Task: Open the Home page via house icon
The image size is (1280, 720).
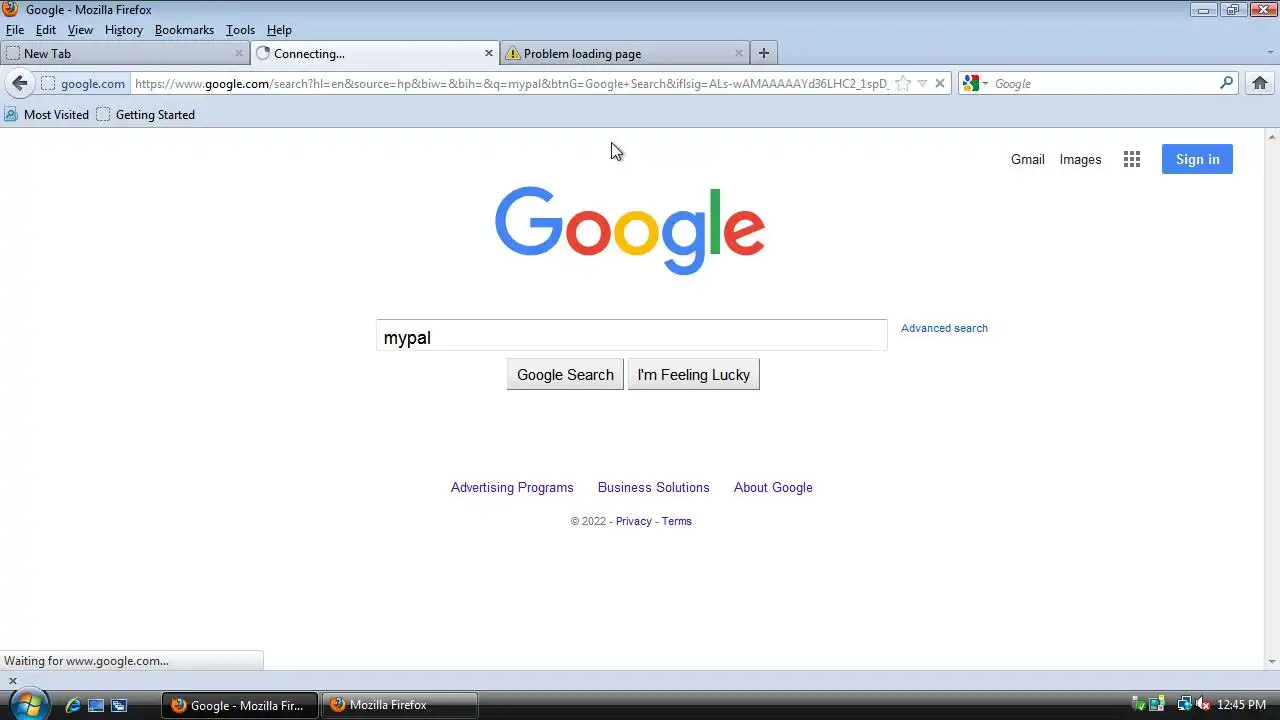Action: (1260, 83)
